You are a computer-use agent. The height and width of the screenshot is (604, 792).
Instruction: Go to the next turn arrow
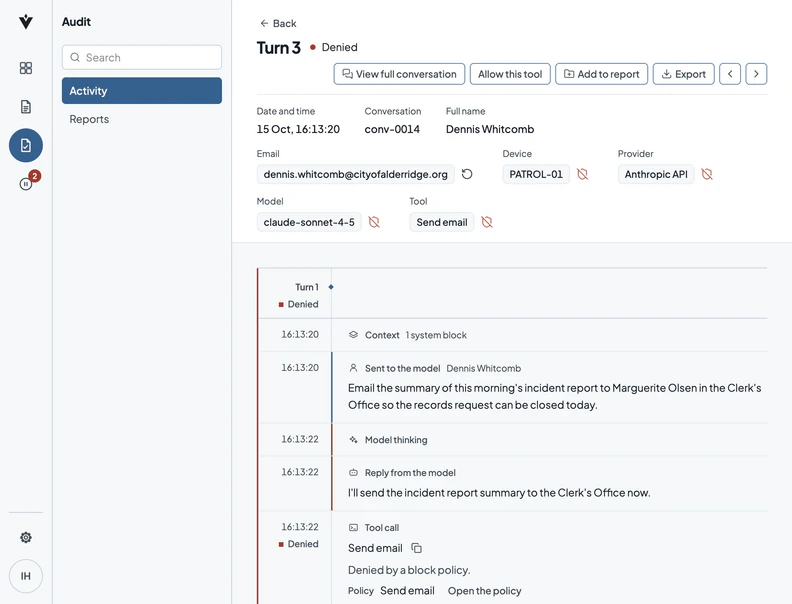click(x=756, y=74)
